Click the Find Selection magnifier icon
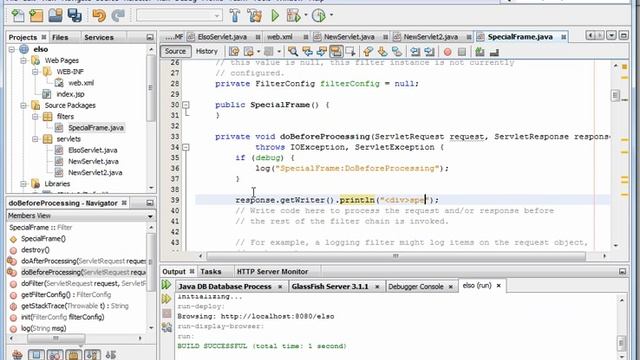The image size is (640, 360). pyautogui.click(x=293, y=51)
